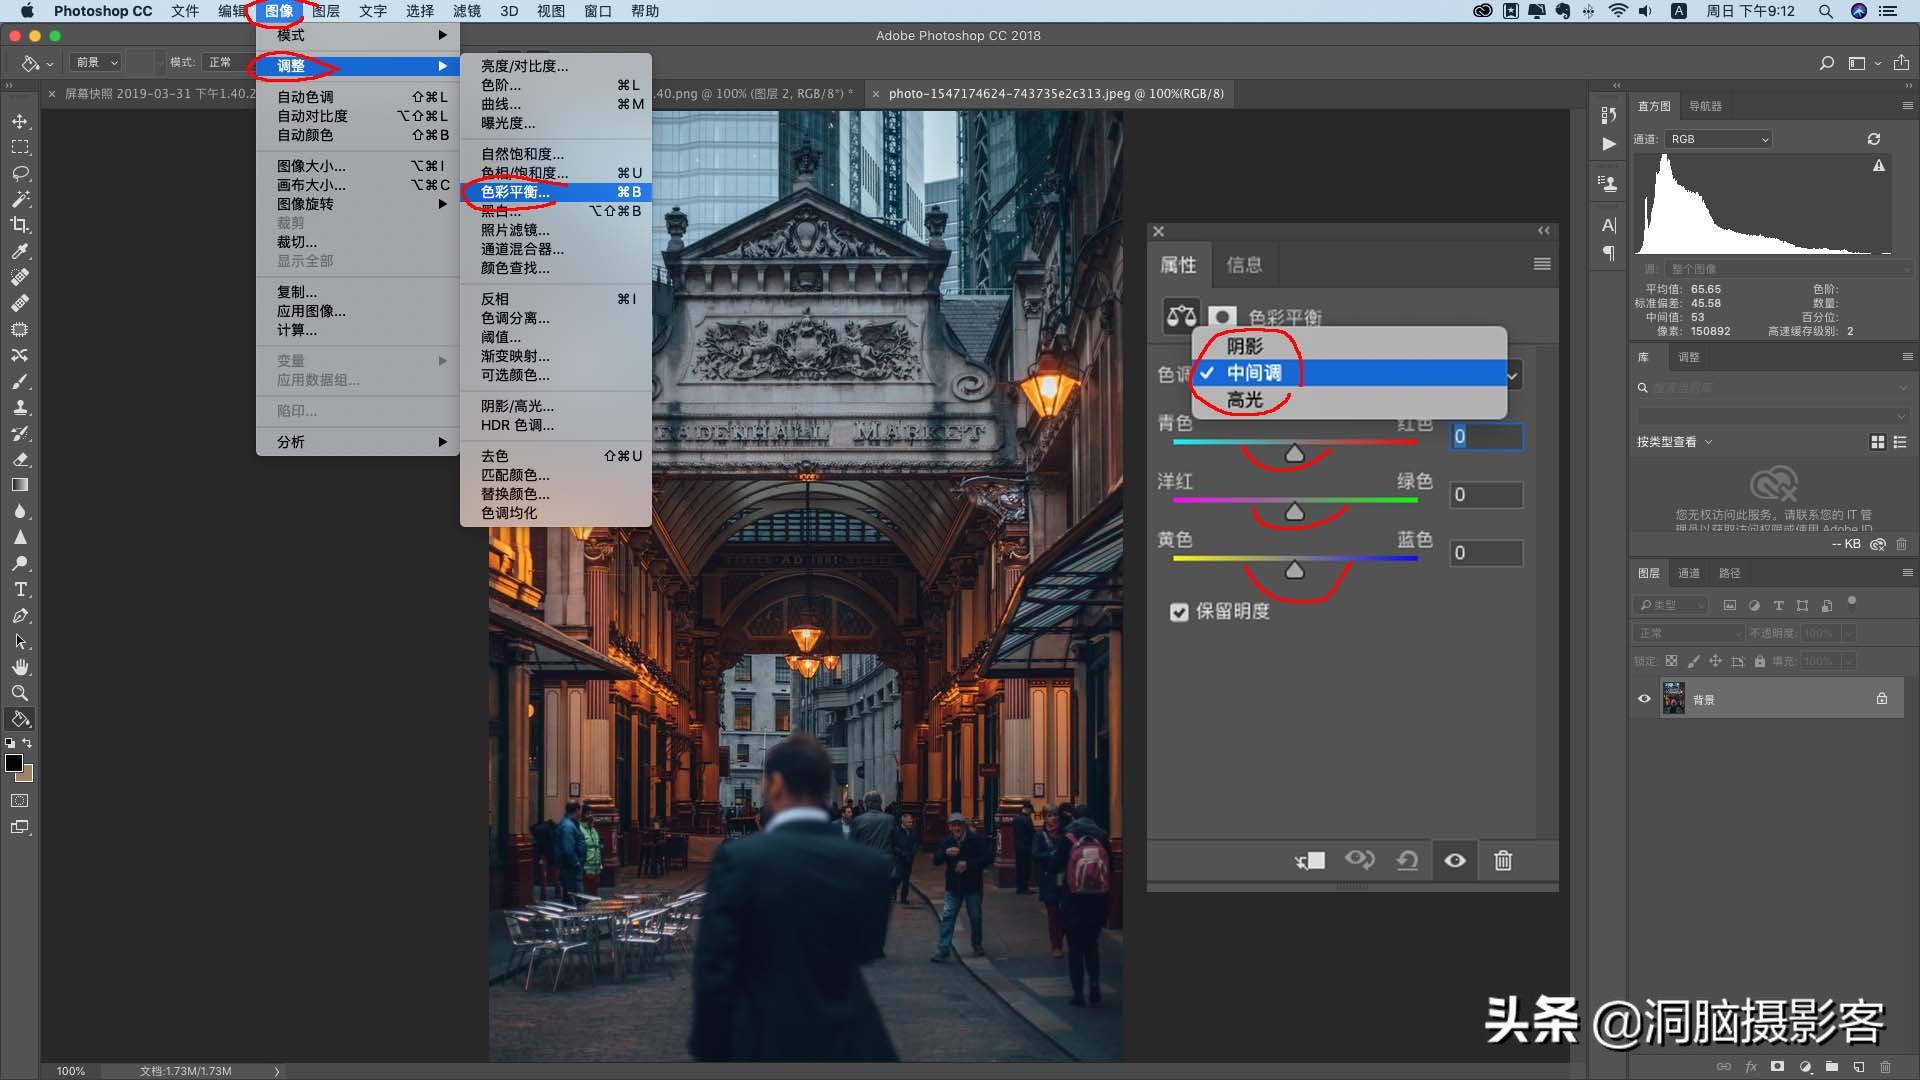This screenshot has height=1080, width=1920.
Task: Switch to the 导航器 tab
Action: pos(1705,106)
